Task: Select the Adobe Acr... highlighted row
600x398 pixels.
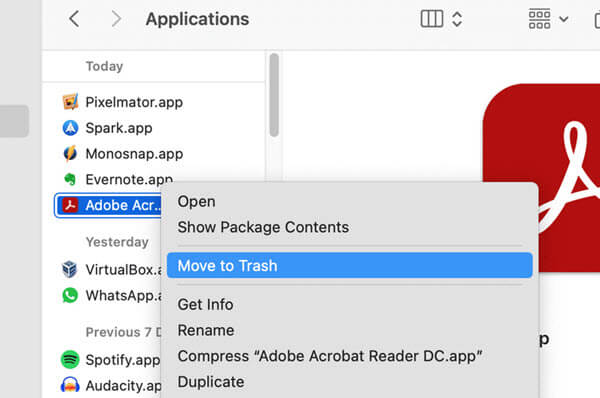Action: pyautogui.click(x=108, y=205)
